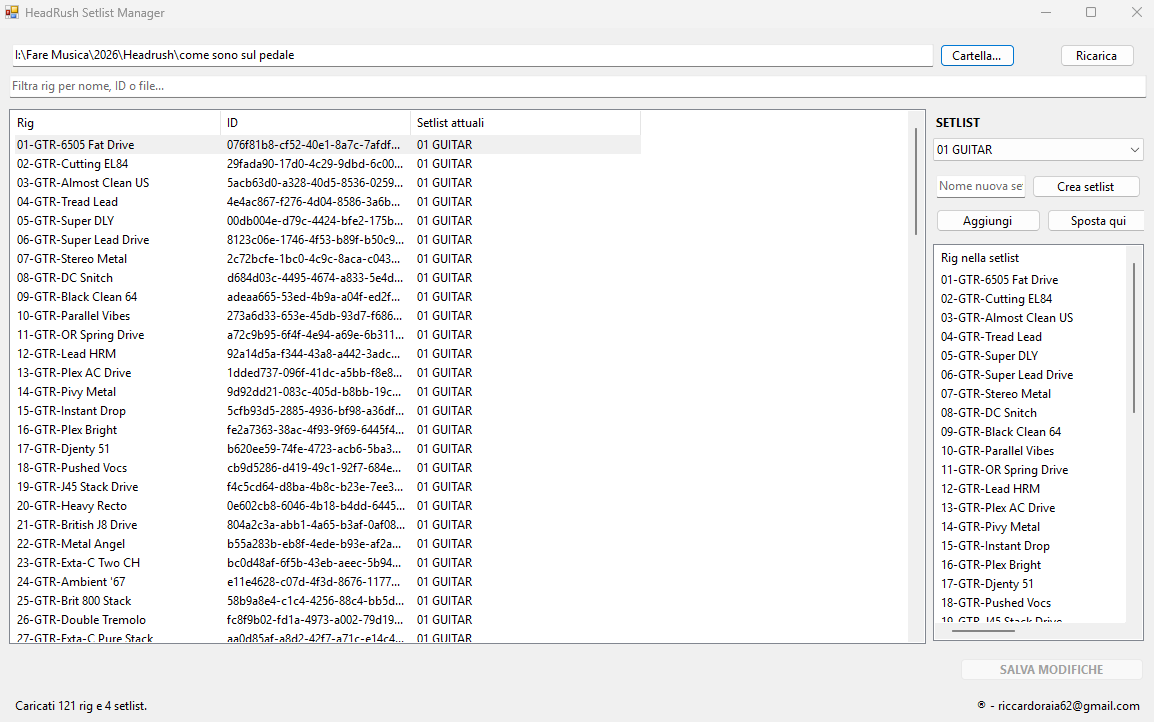Sort by the Setlist attuali column header
Viewport: 1154px width, 722px height.
click(525, 123)
